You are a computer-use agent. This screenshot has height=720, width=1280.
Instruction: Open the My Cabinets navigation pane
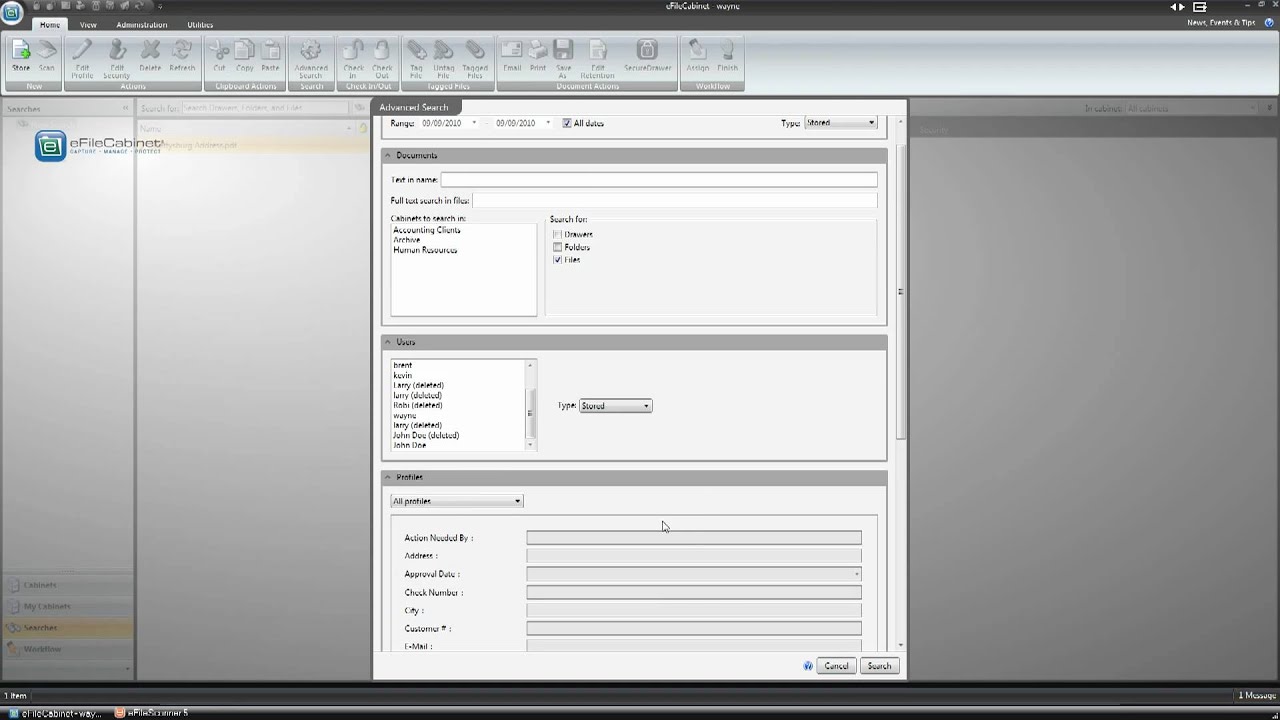[67, 606]
